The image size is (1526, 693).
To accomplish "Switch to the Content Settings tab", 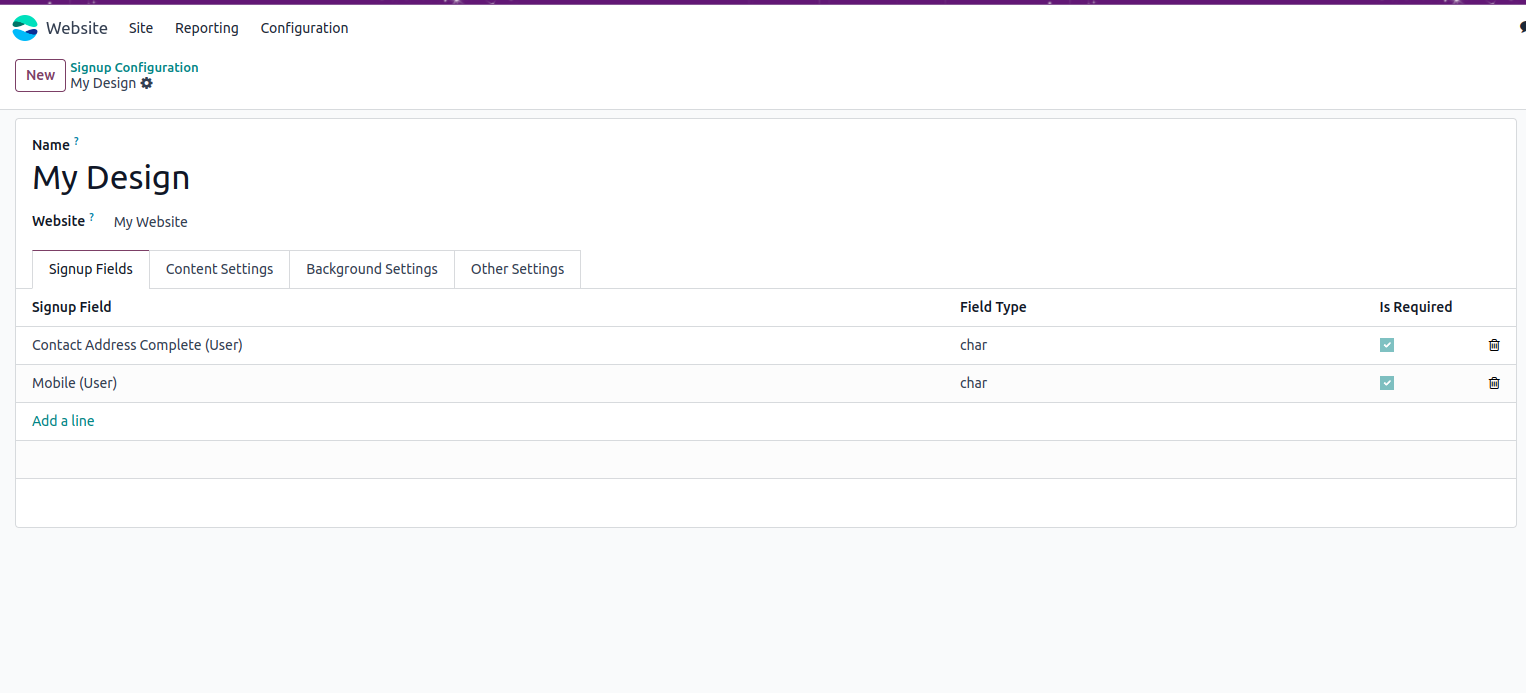I will tap(219, 269).
